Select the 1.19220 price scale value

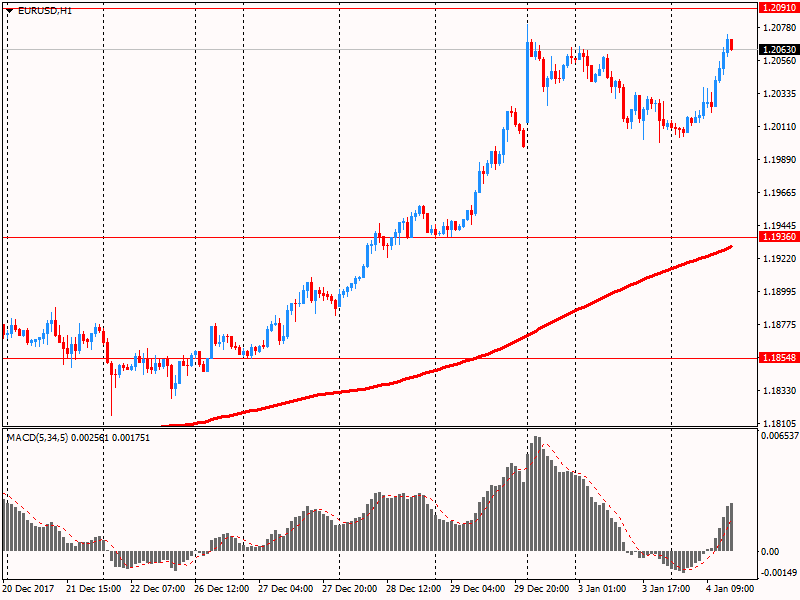click(x=780, y=259)
